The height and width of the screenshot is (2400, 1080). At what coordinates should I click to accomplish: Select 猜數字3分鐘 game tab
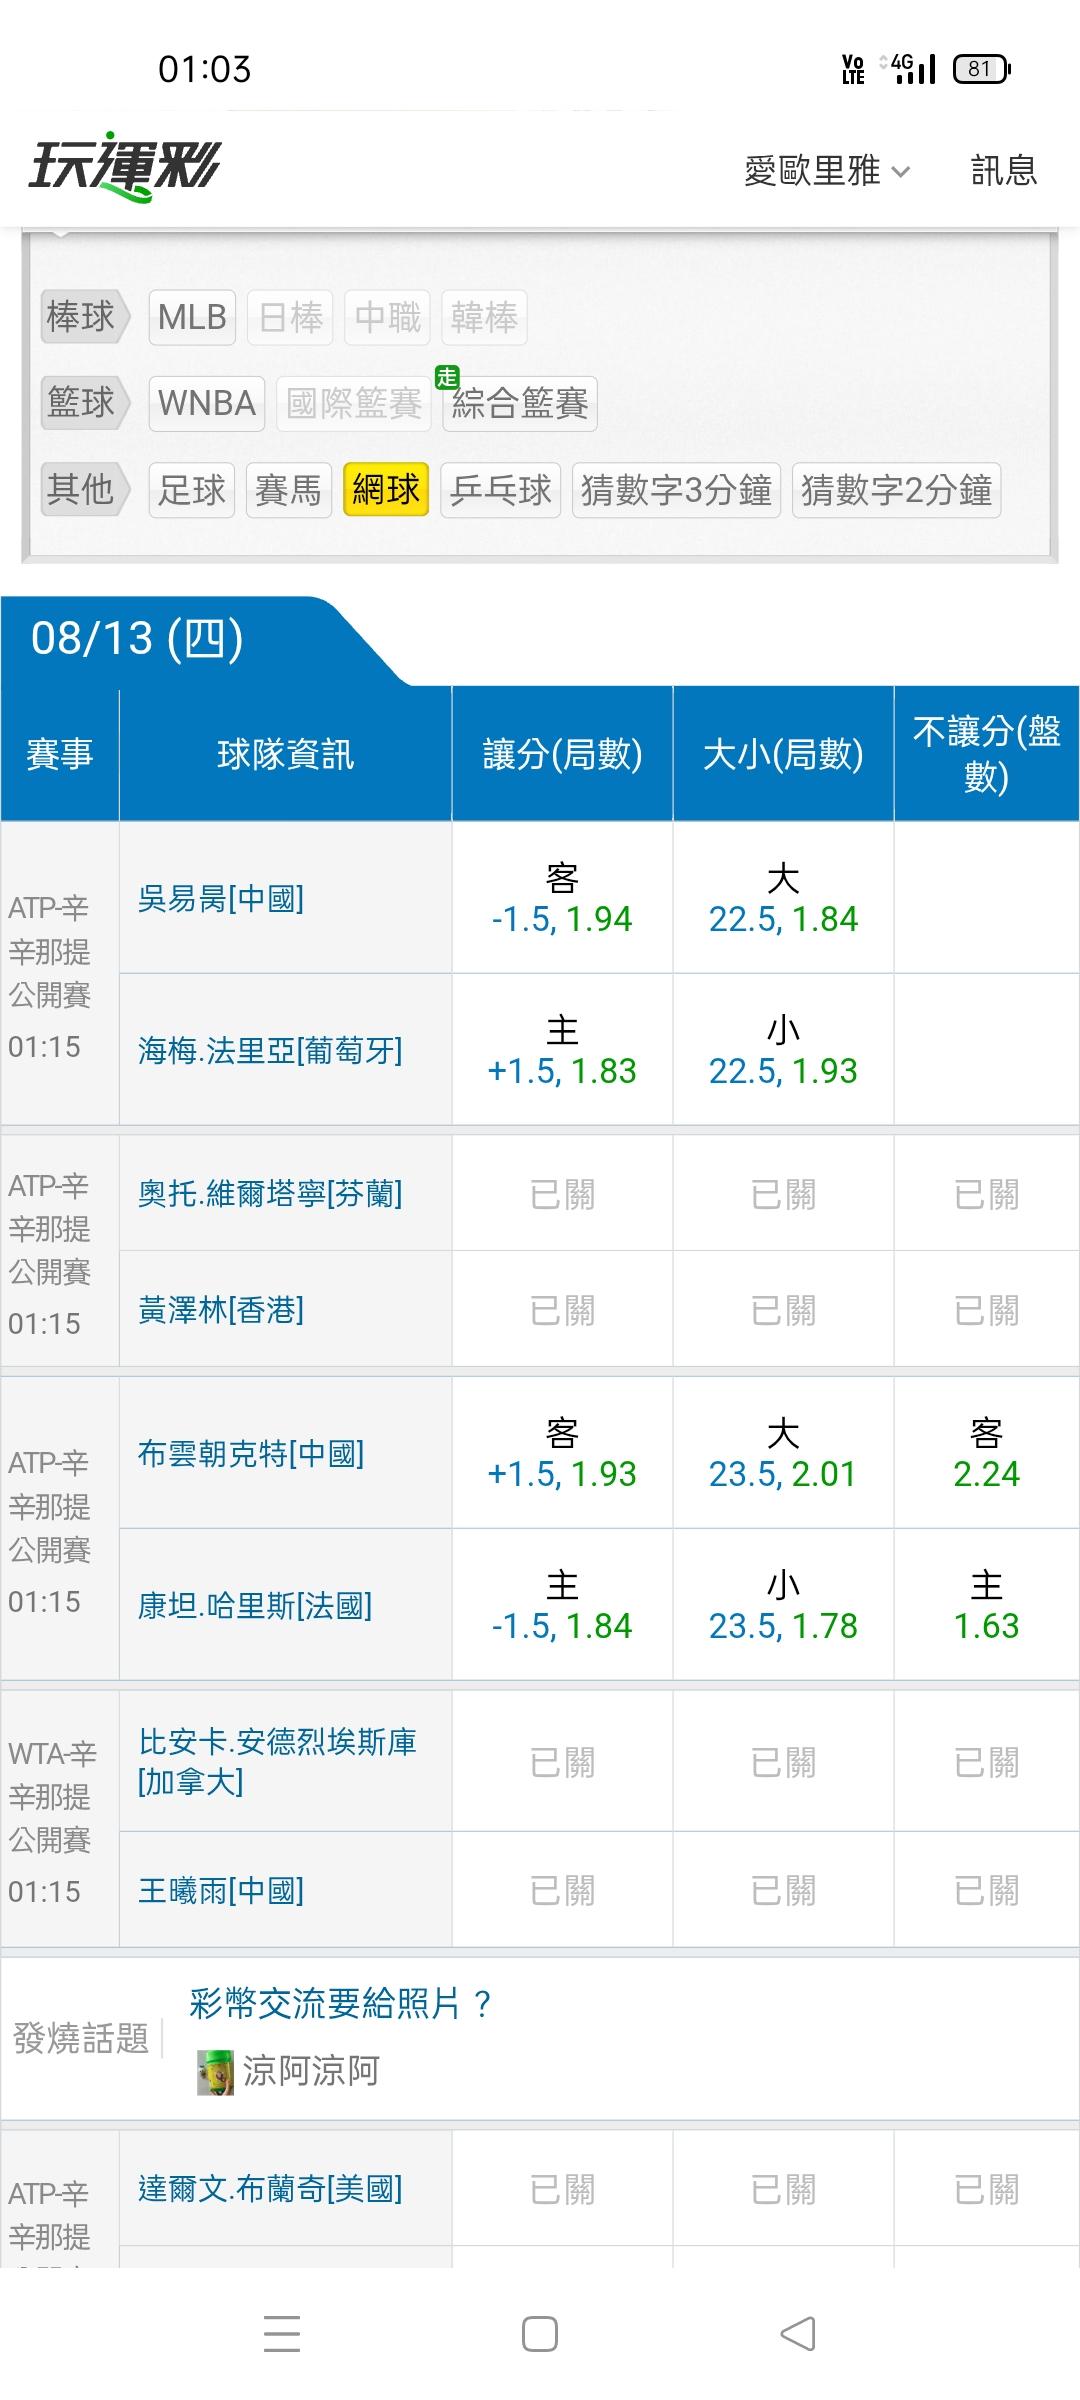pos(677,490)
